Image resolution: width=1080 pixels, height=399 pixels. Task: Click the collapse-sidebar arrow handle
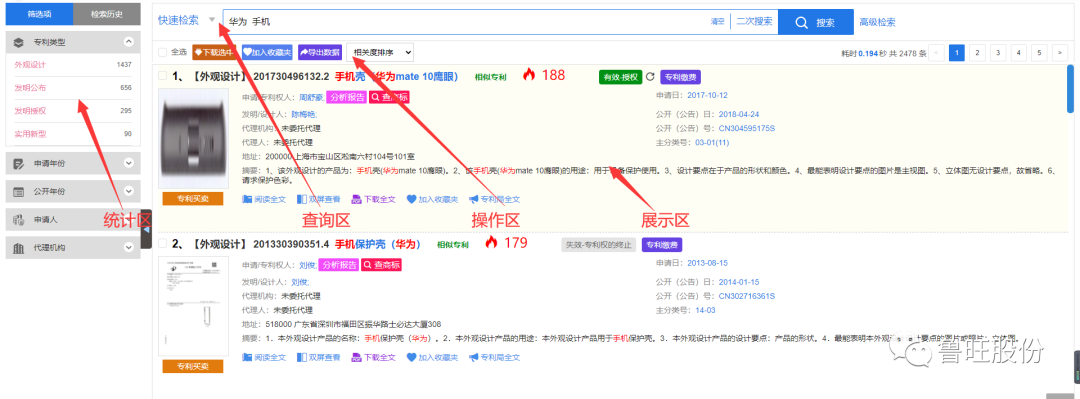pos(146,229)
